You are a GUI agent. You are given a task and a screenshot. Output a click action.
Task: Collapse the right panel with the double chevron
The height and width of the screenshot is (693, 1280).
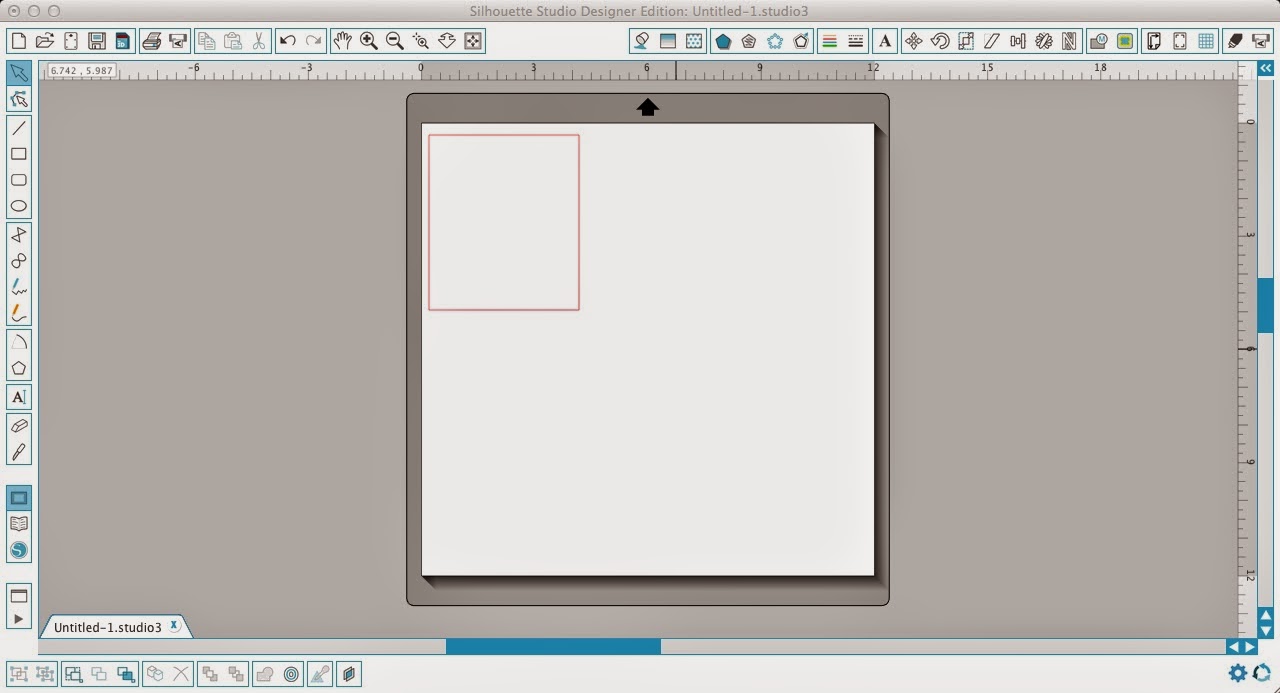(1265, 68)
